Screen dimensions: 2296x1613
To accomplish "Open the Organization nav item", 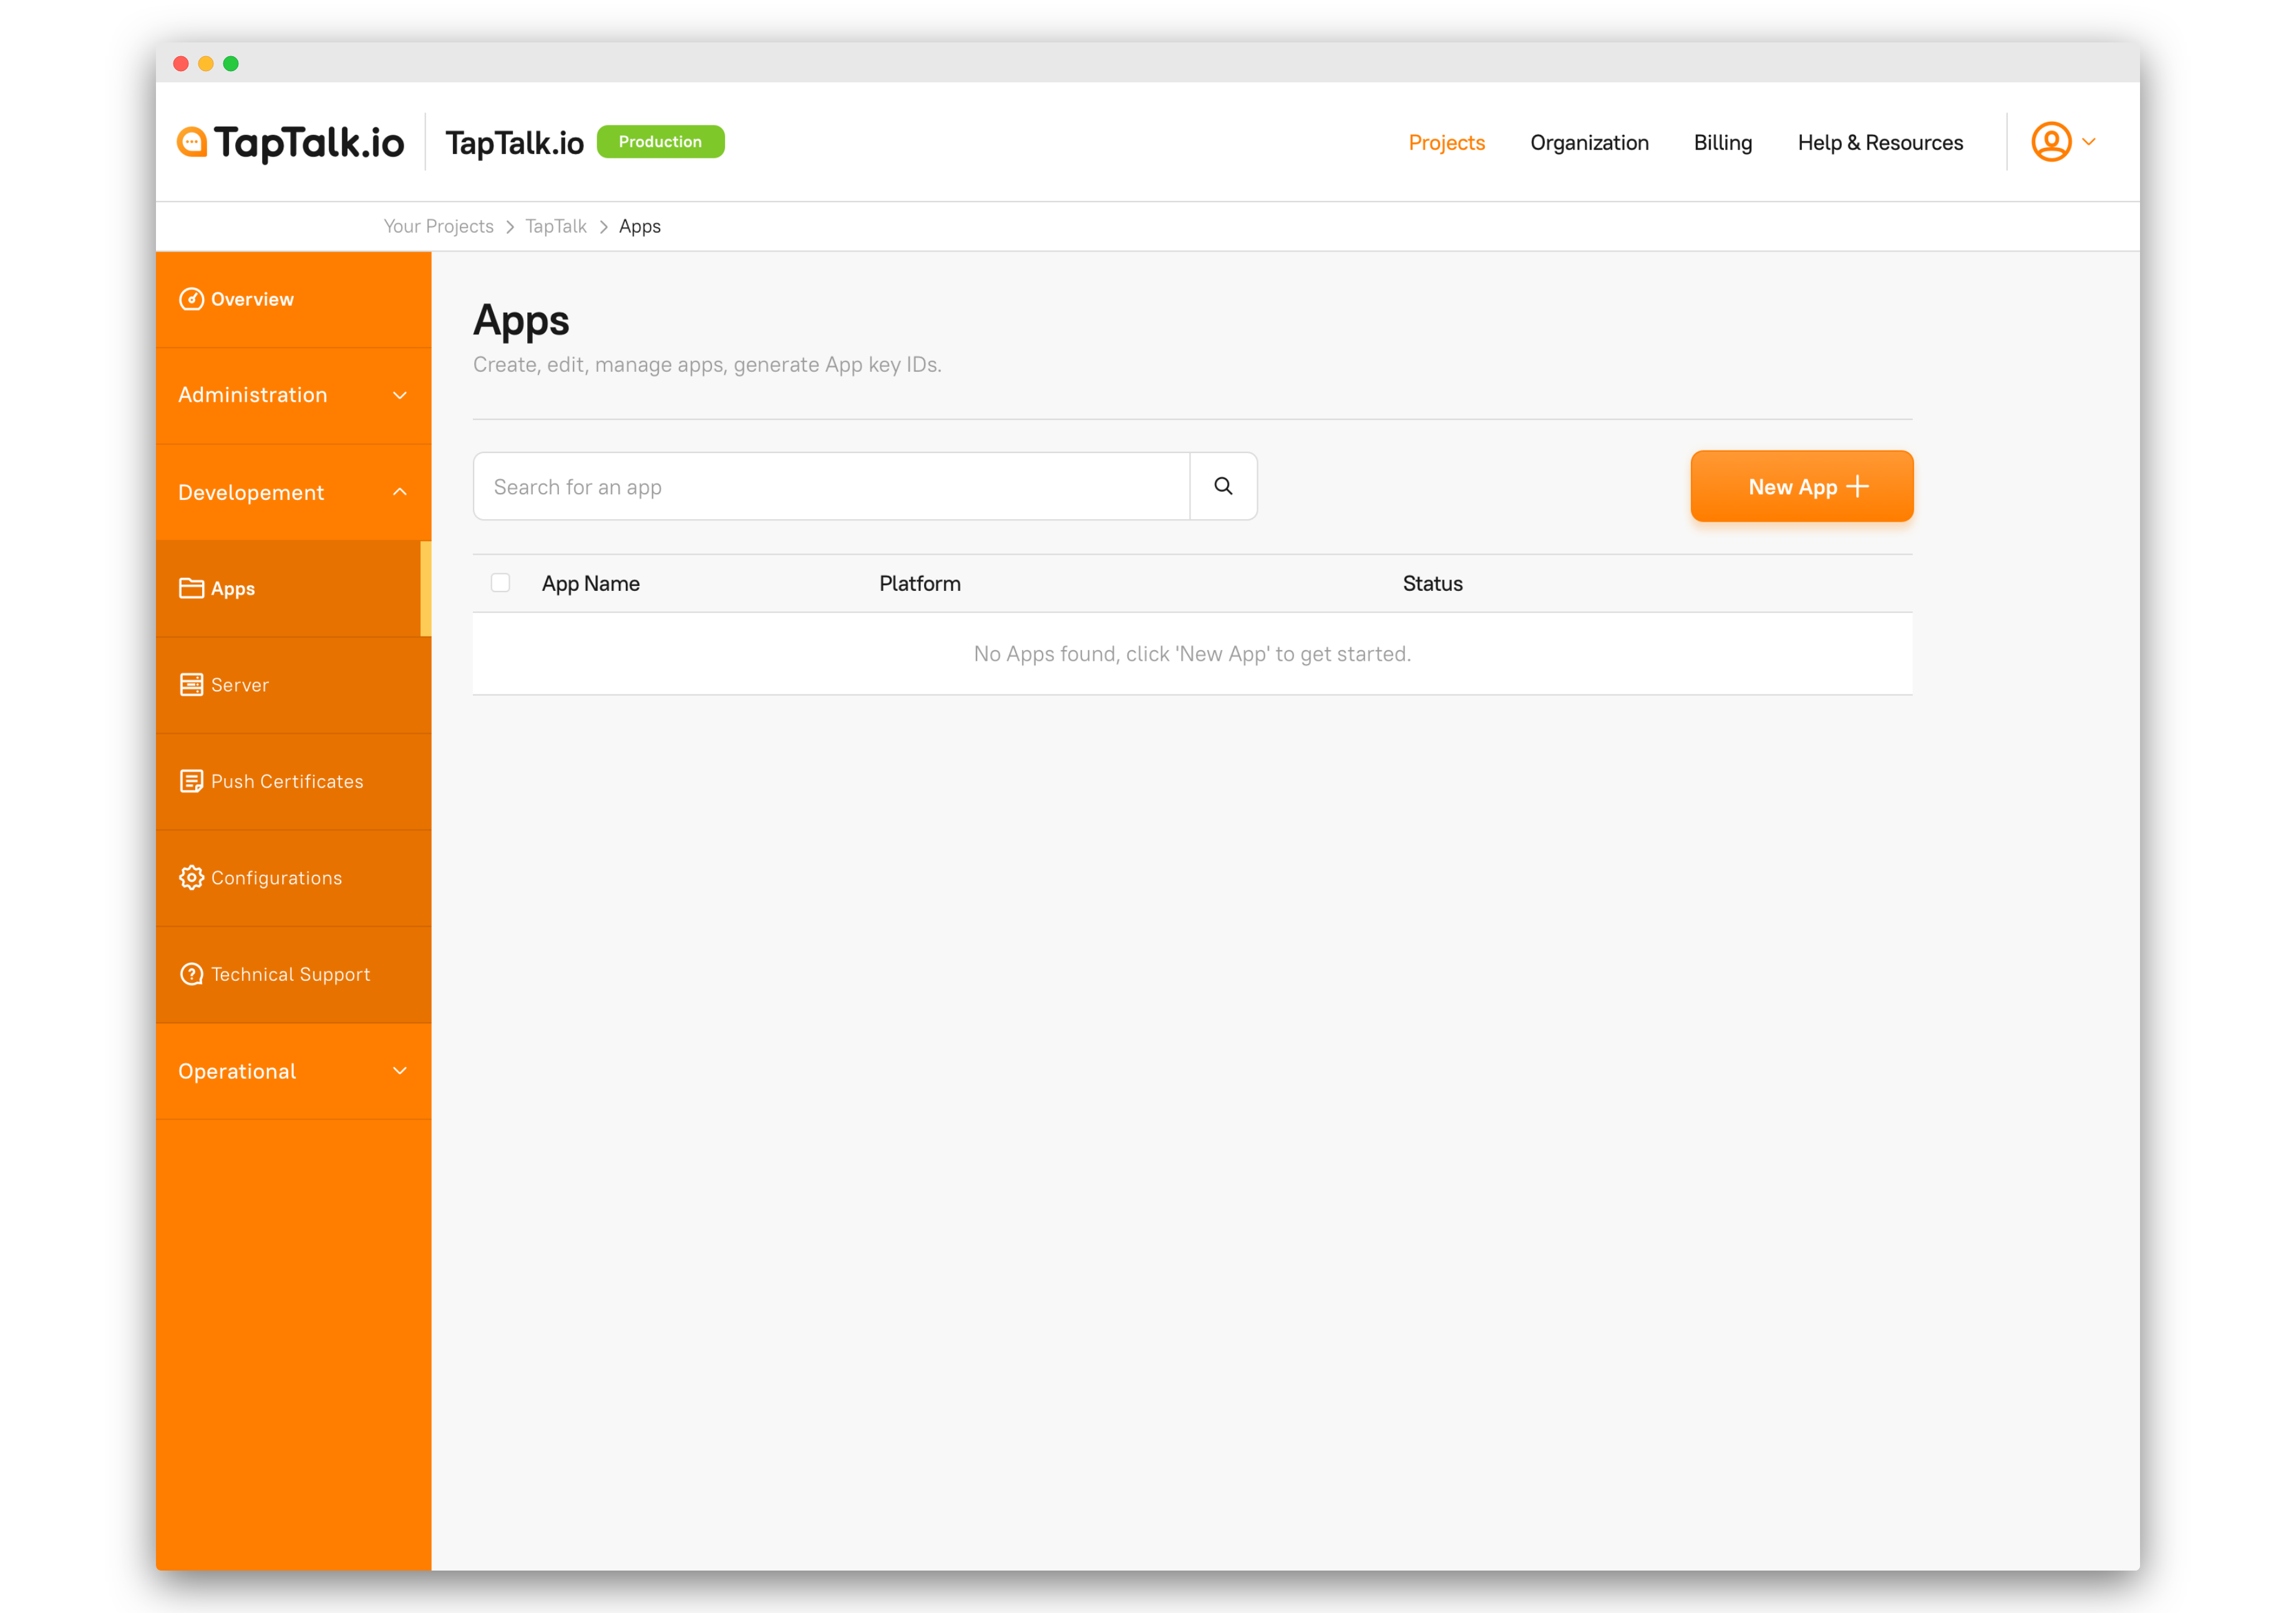I will click(x=1589, y=143).
